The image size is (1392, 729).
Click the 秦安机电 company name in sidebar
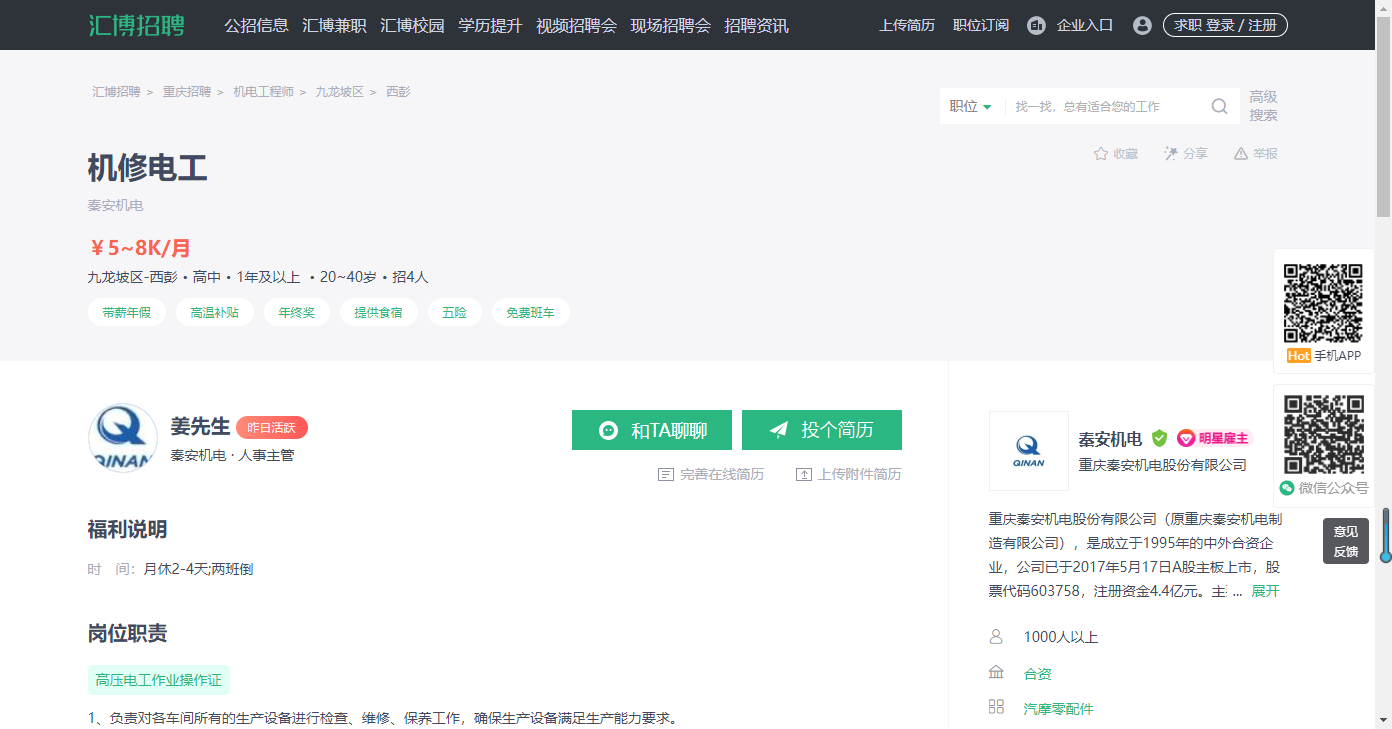point(1110,439)
